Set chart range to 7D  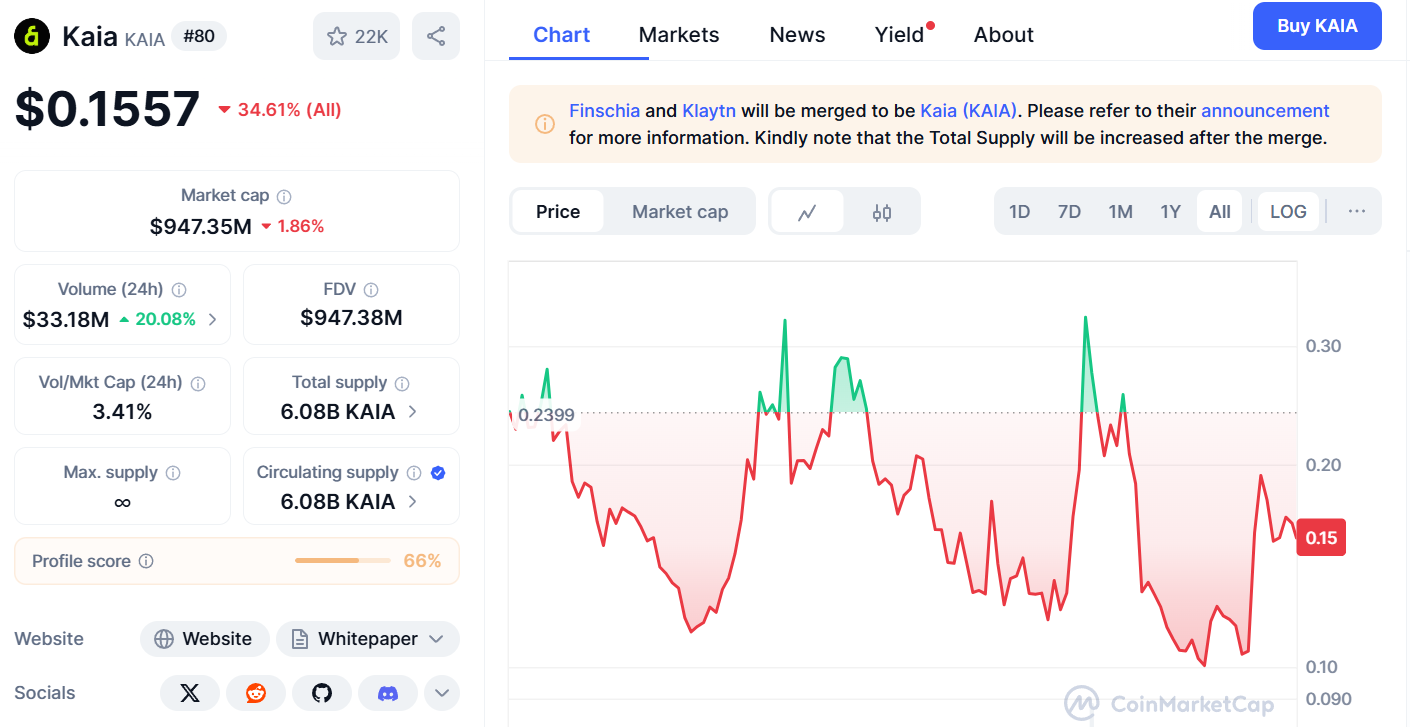pos(1069,212)
